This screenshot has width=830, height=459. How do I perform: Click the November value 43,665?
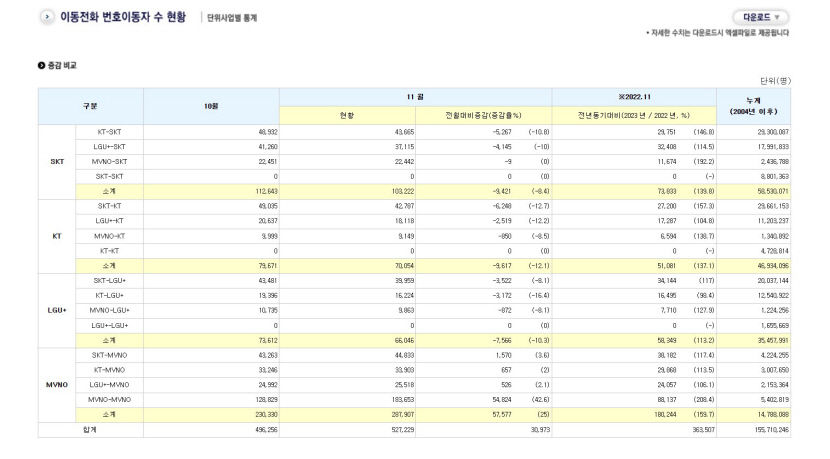pyautogui.click(x=404, y=132)
